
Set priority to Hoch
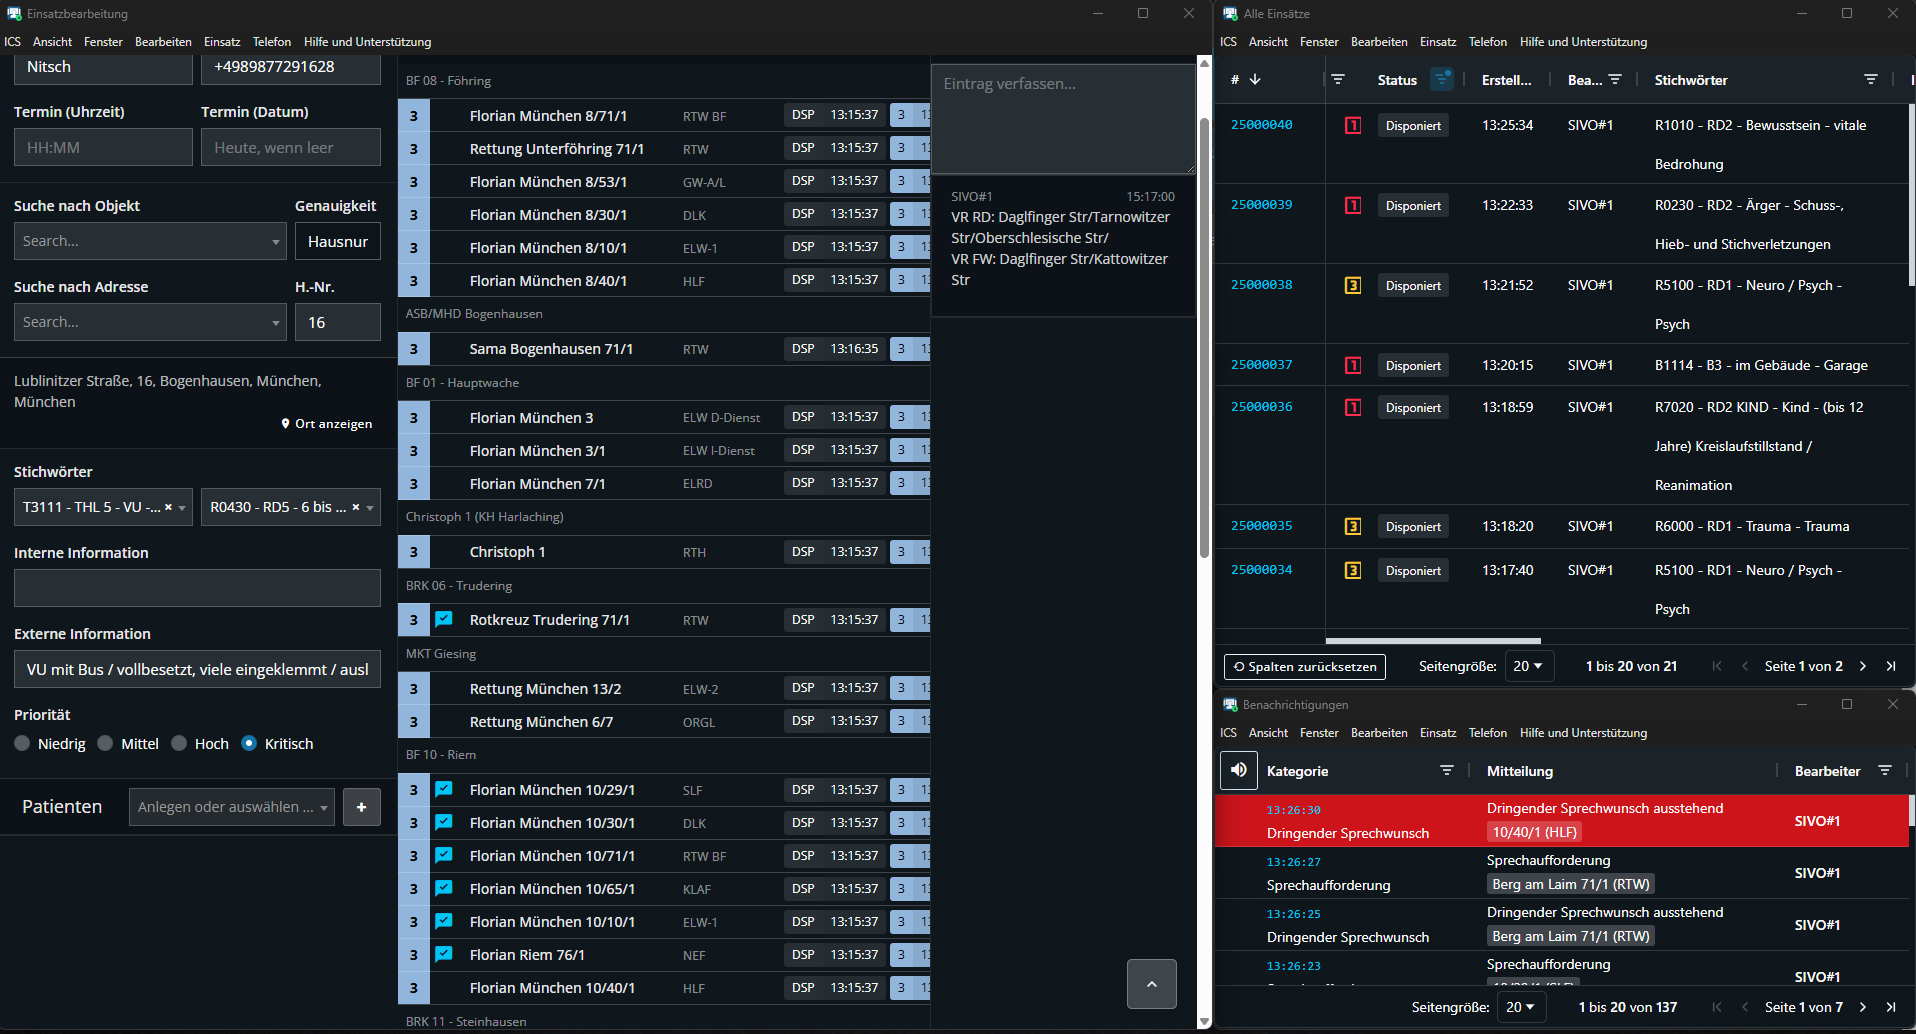click(180, 743)
